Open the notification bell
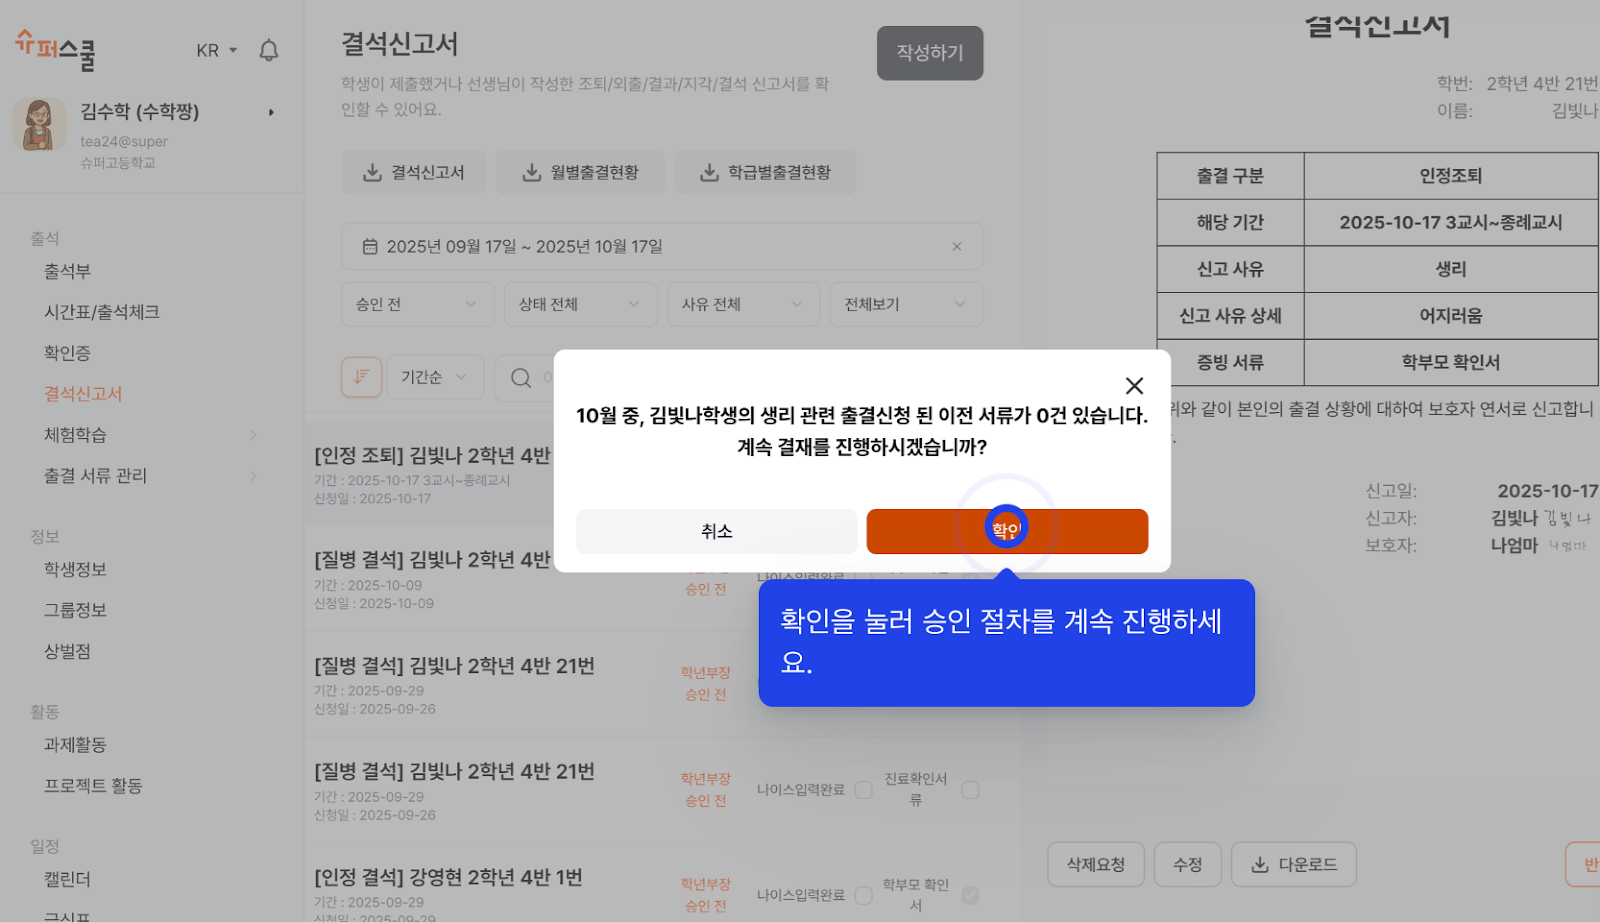Image resolution: width=1600 pixels, height=922 pixels. point(269,50)
